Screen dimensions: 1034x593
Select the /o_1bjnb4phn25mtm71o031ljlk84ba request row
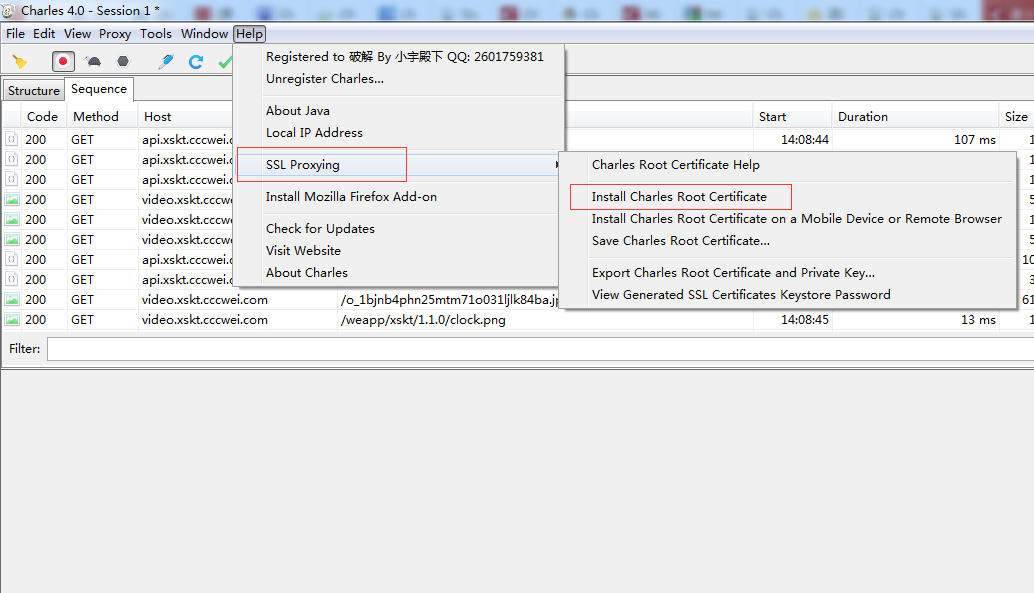click(x=449, y=300)
